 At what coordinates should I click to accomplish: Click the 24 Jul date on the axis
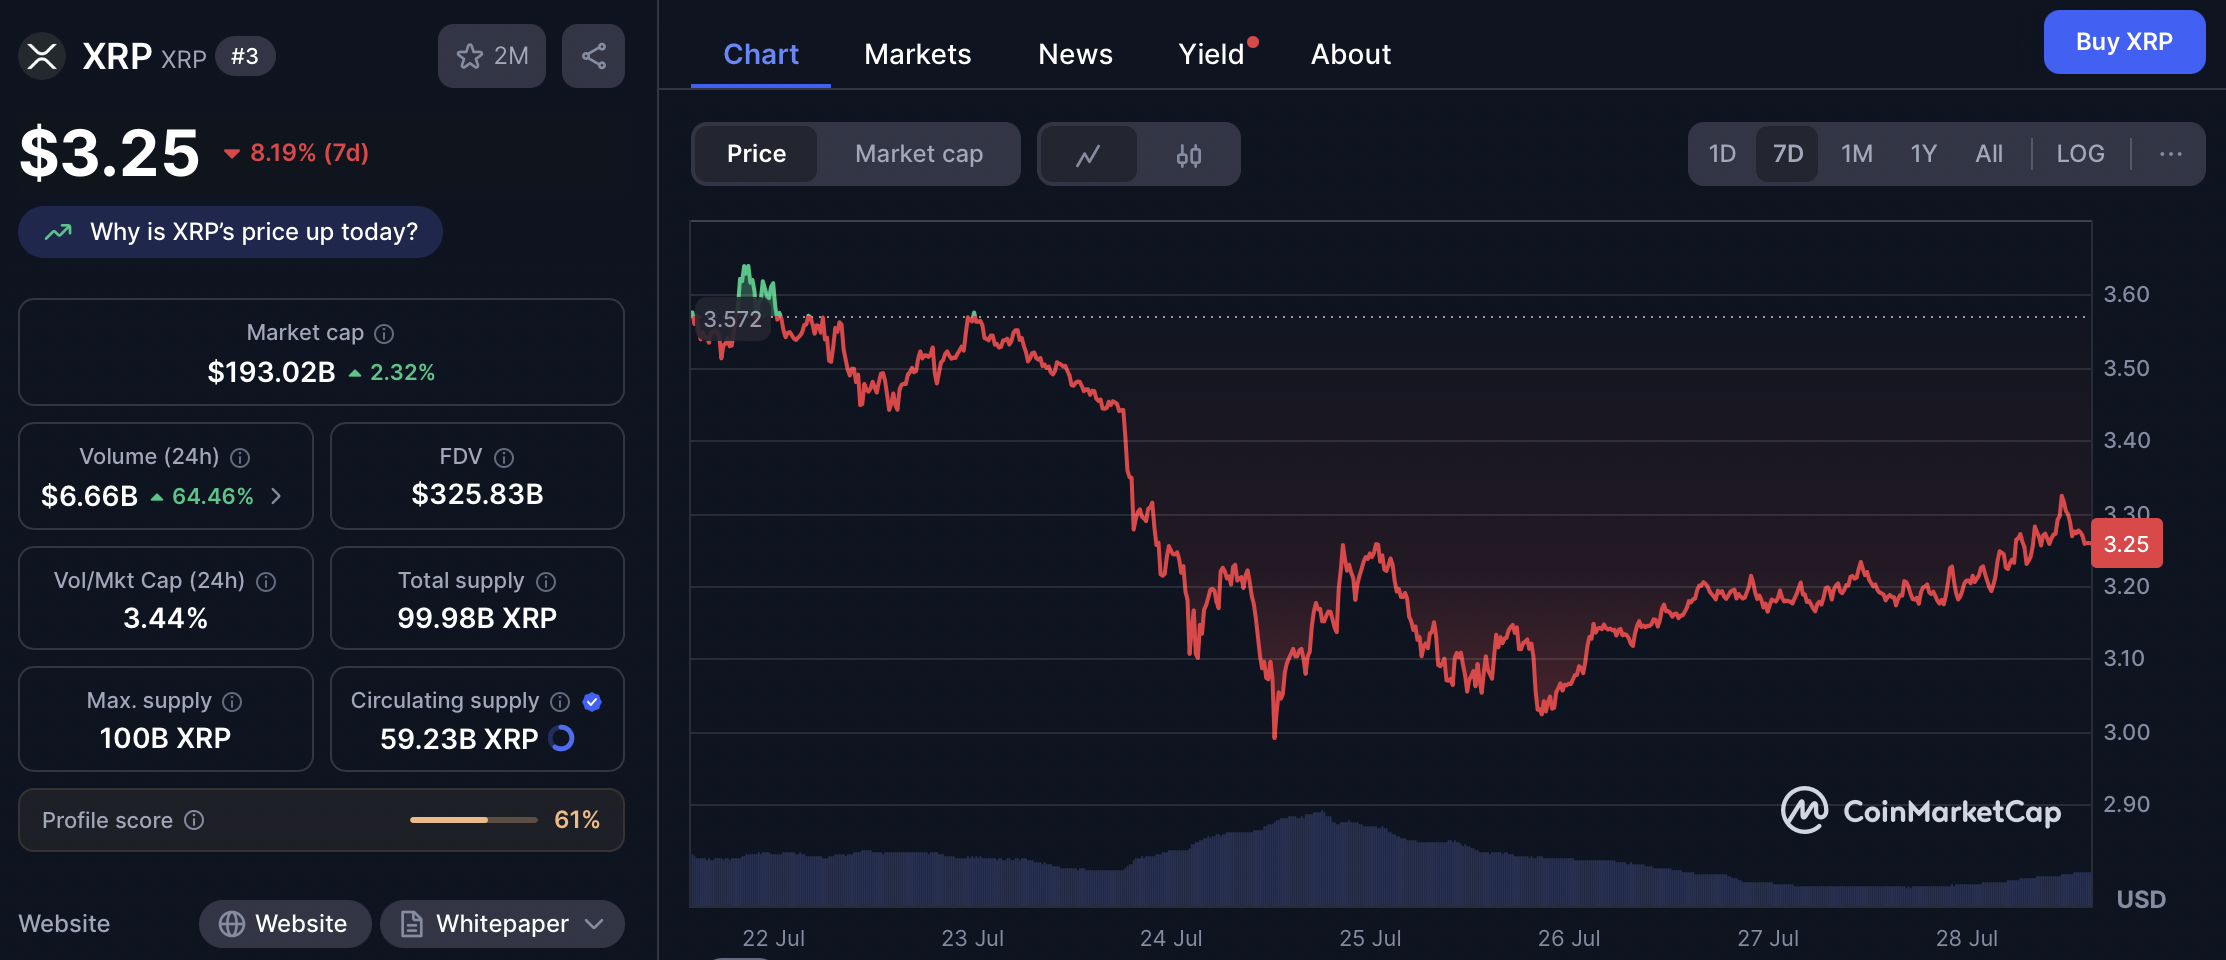tap(1171, 938)
